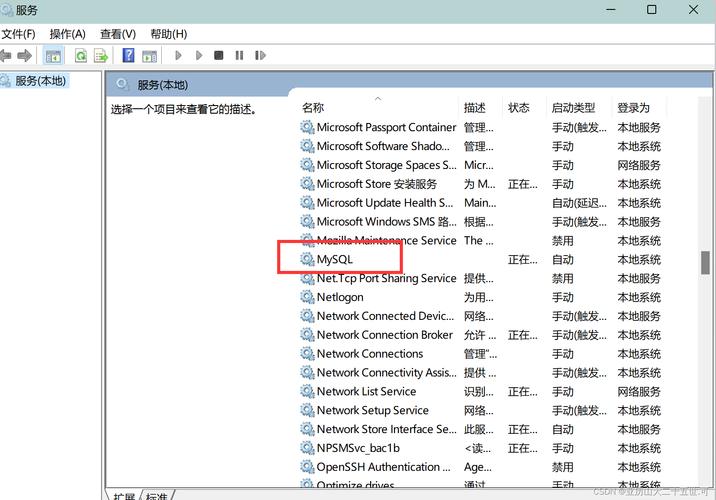
Task: Switch to the 扩展 tab at the bottom
Action: click(x=124, y=496)
